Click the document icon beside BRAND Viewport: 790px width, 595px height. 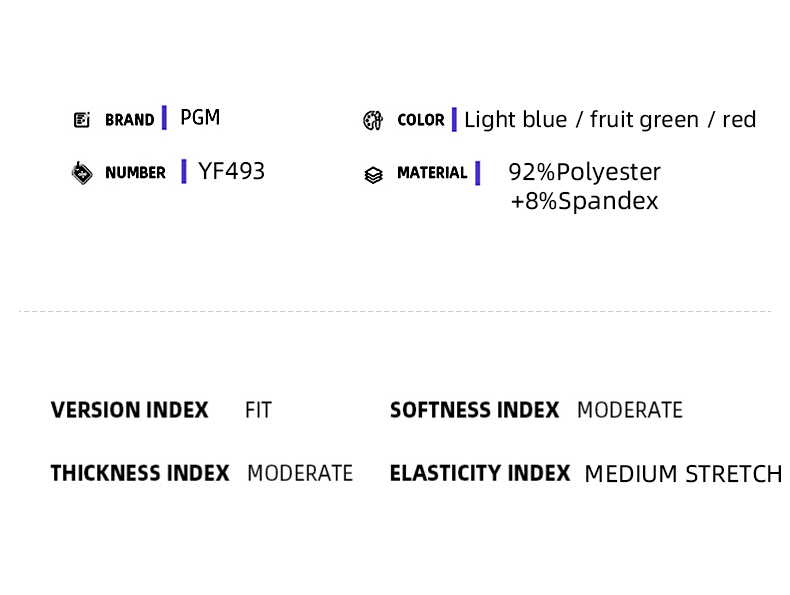click(x=82, y=120)
